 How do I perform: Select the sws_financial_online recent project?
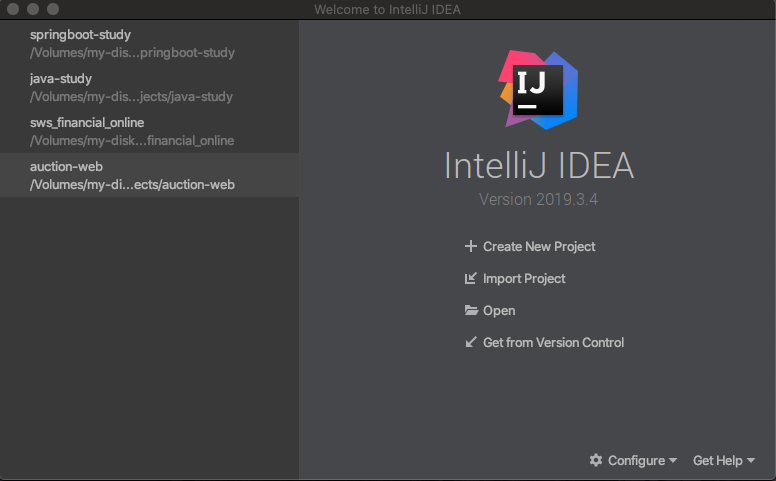(132, 131)
